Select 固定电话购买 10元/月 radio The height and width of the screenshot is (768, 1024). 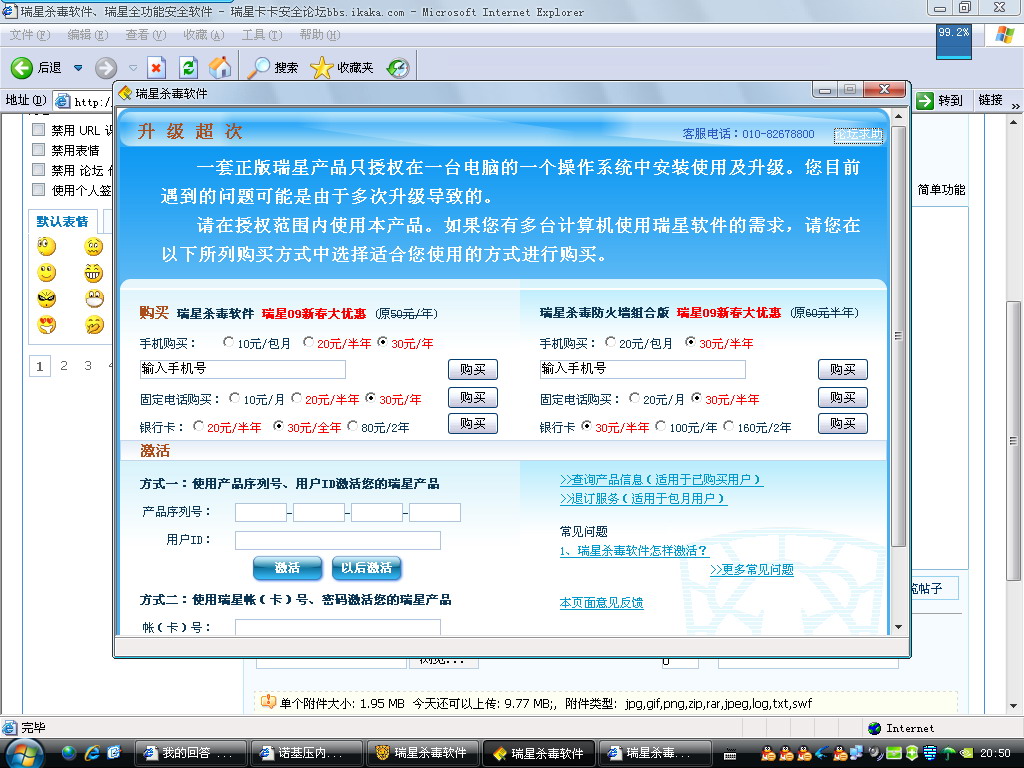point(234,398)
